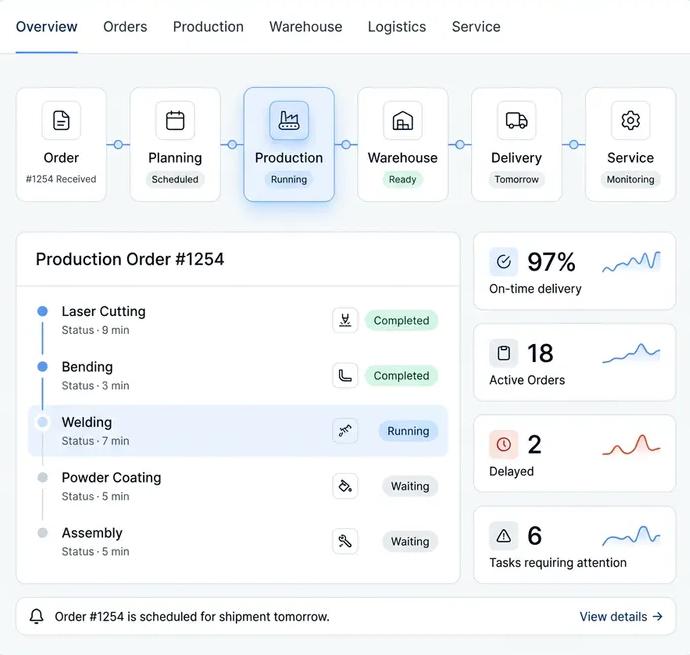Click the 'Status · 9 min' text
This screenshot has height=655, width=690.
pos(95,330)
